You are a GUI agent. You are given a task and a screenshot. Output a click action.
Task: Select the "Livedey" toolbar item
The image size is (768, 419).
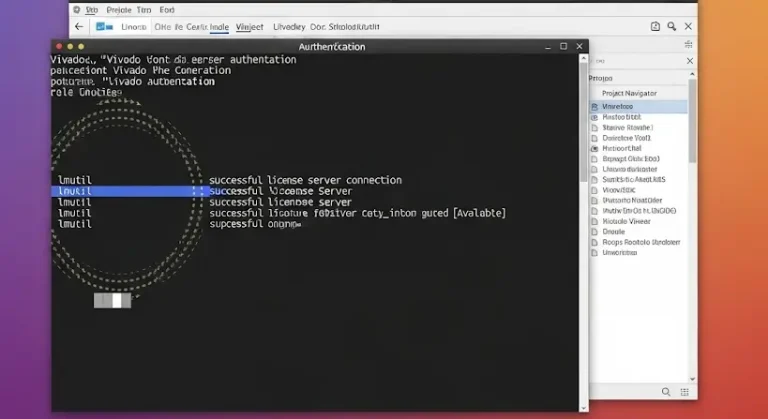click(x=289, y=27)
